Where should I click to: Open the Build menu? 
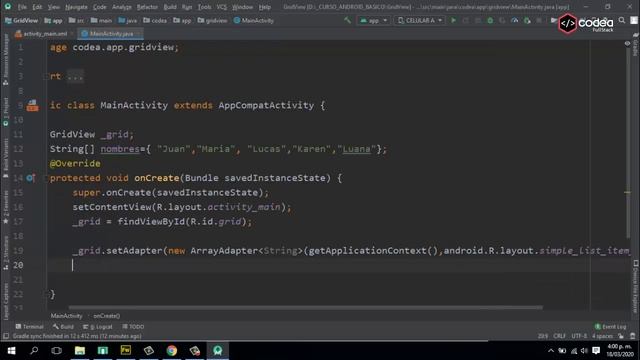170,7
